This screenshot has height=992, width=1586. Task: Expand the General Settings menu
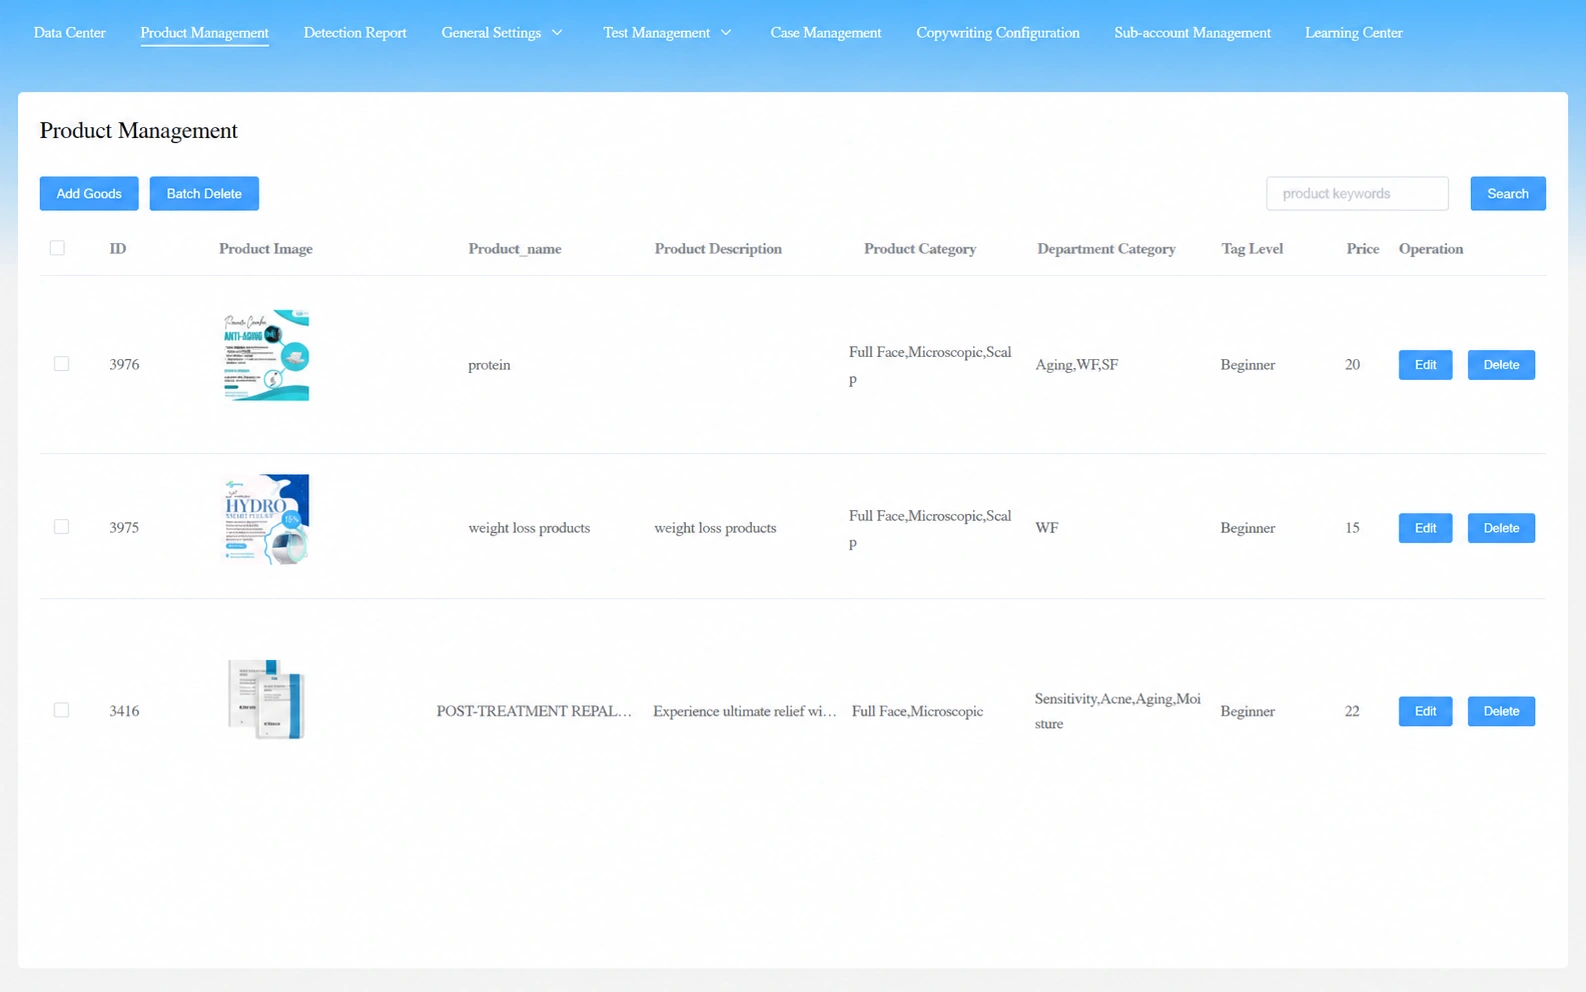click(x=502, y=33)
